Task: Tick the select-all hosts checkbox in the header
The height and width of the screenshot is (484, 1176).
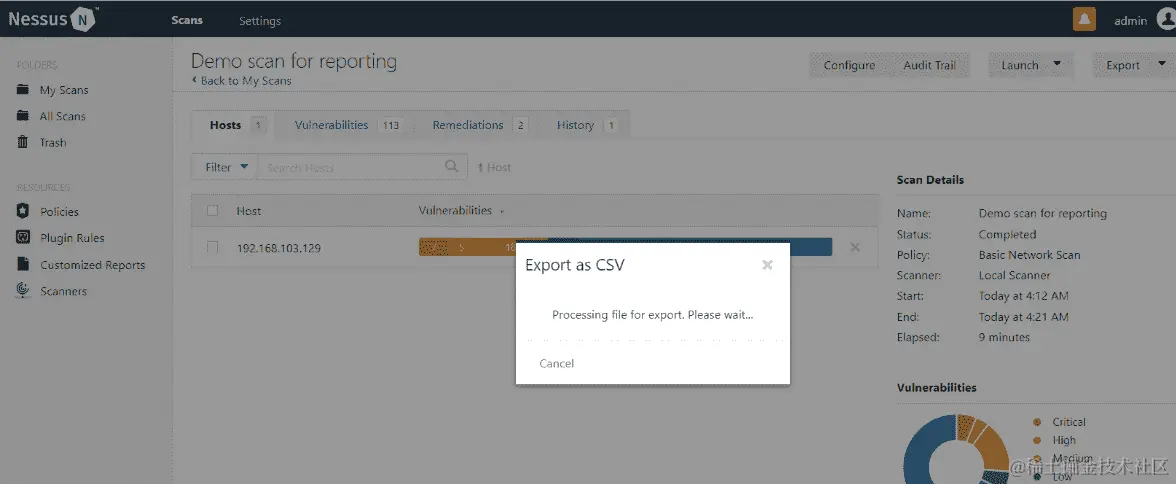Action: pyautogui.click(x=212, y=211)
